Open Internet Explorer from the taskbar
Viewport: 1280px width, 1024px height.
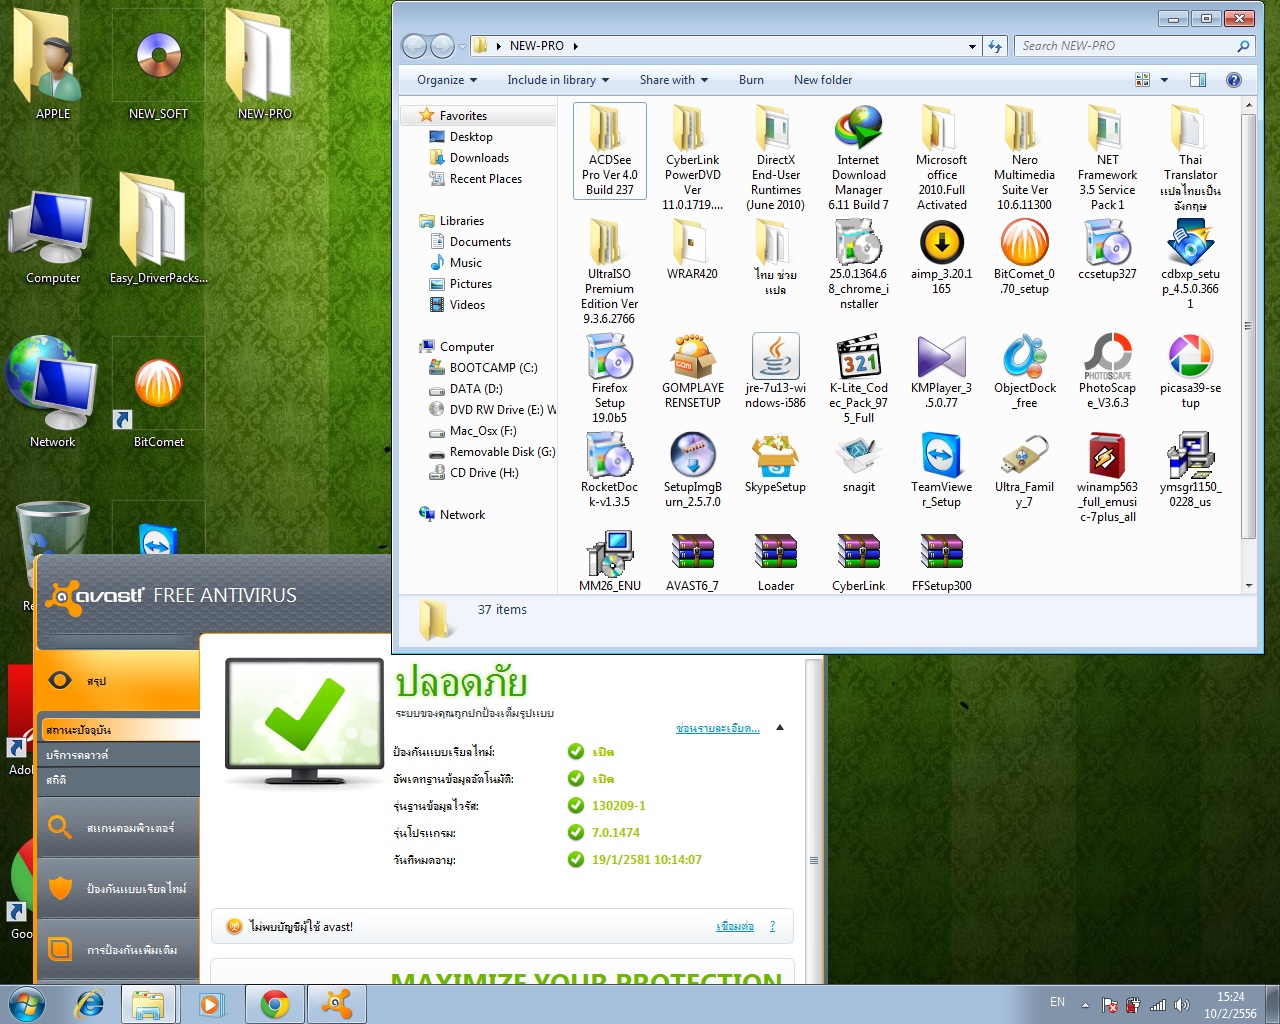[x=90, y=1004]
